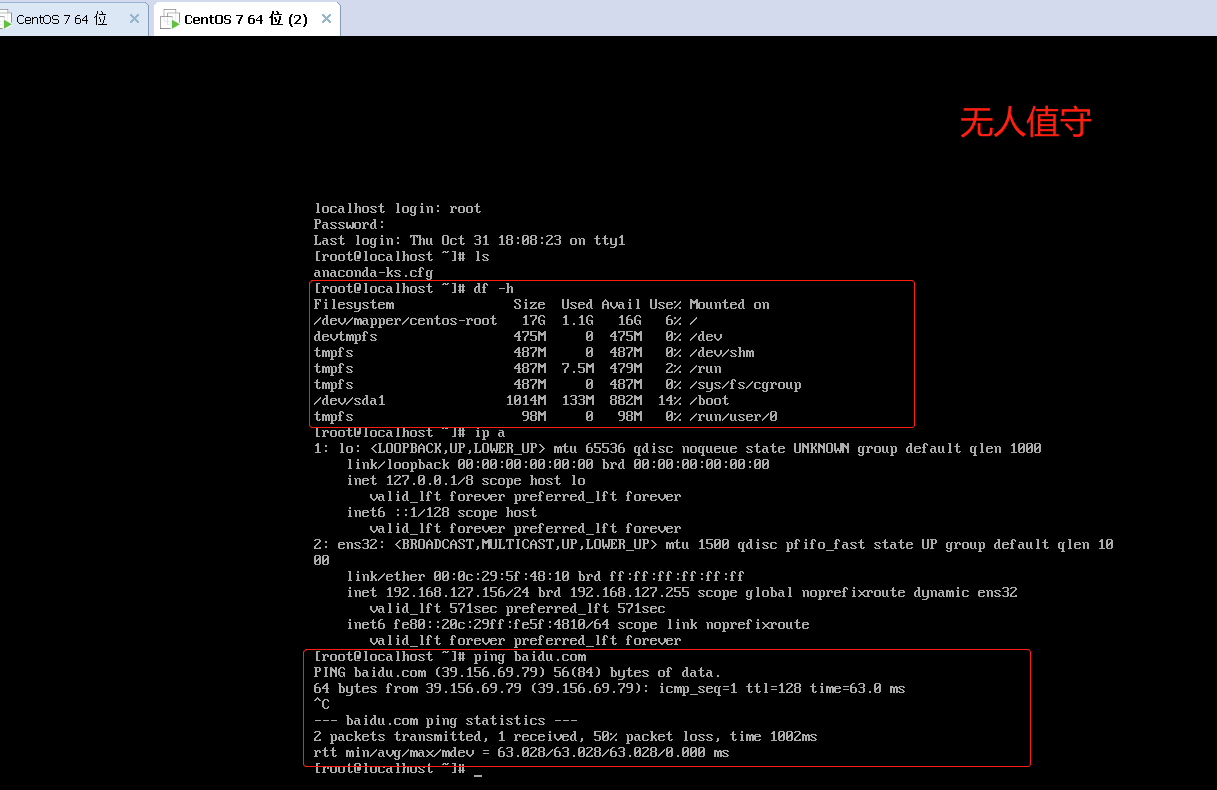Click the '17G' size value
The width and height of the screenshot is (1217, 790).
533,320
